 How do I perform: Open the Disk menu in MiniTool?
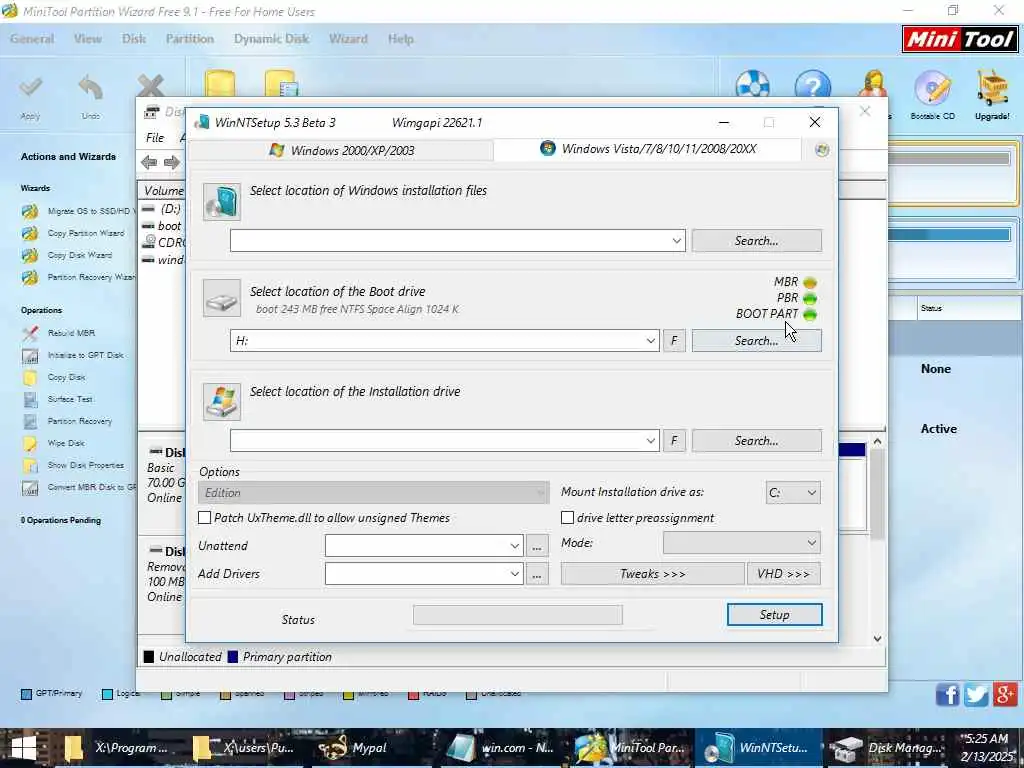134,39
